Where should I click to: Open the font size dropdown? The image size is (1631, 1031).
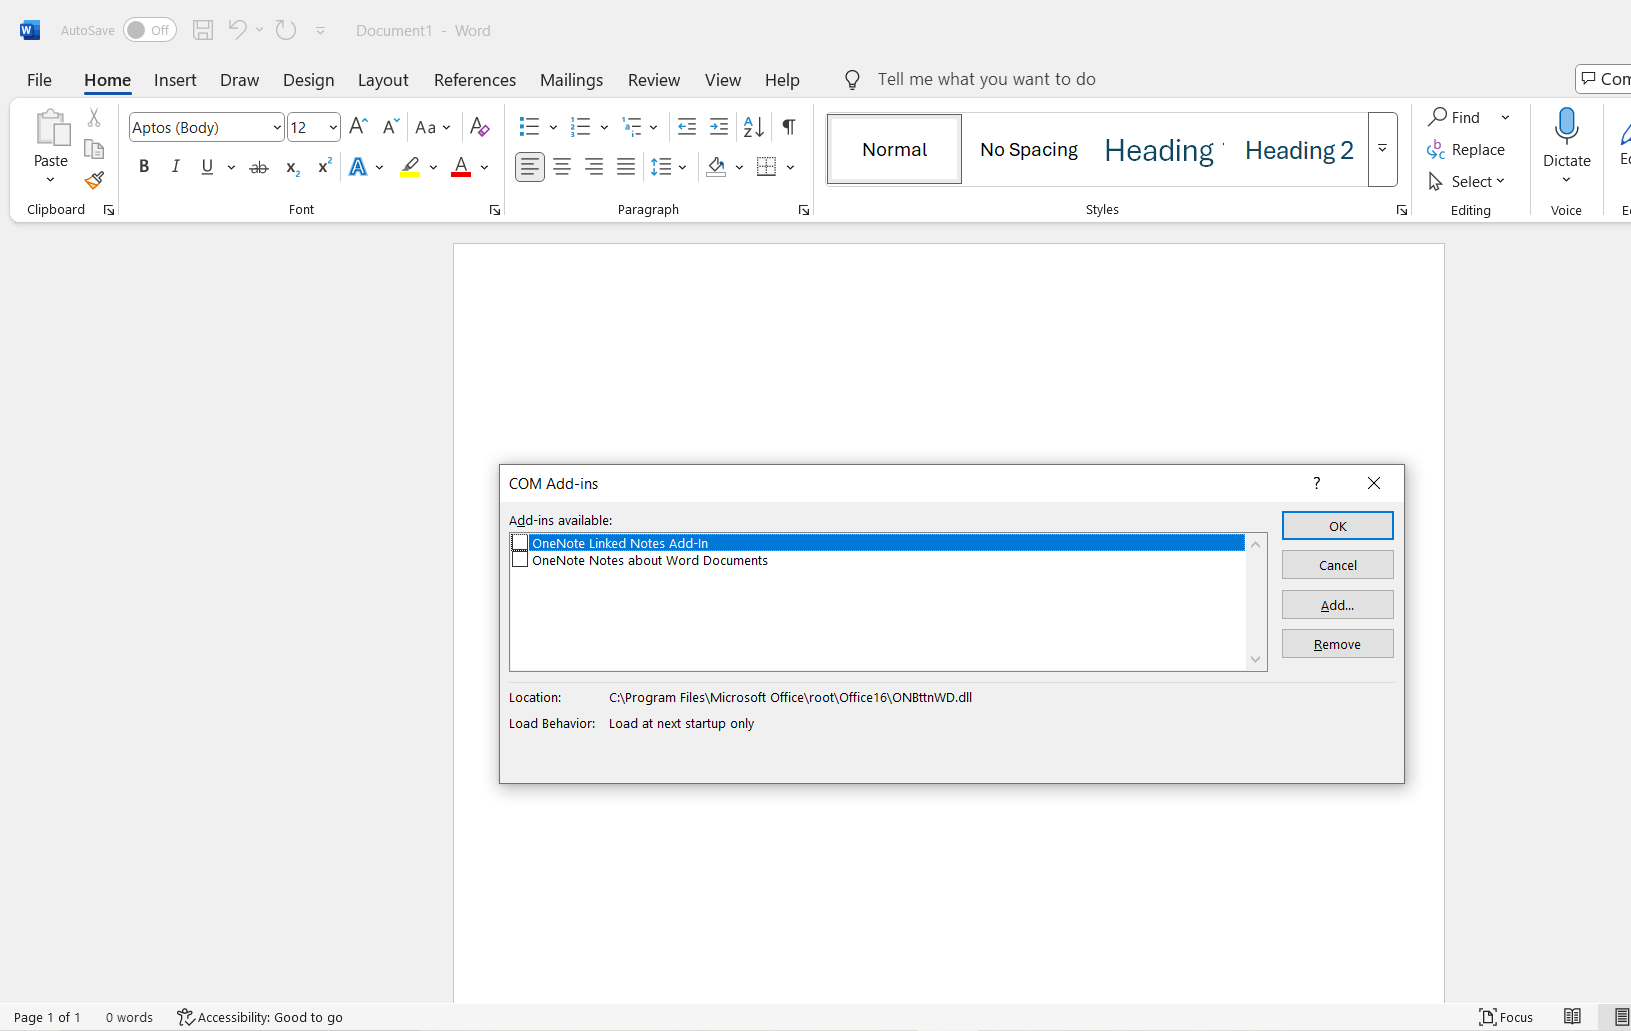[x=333, y=127]
